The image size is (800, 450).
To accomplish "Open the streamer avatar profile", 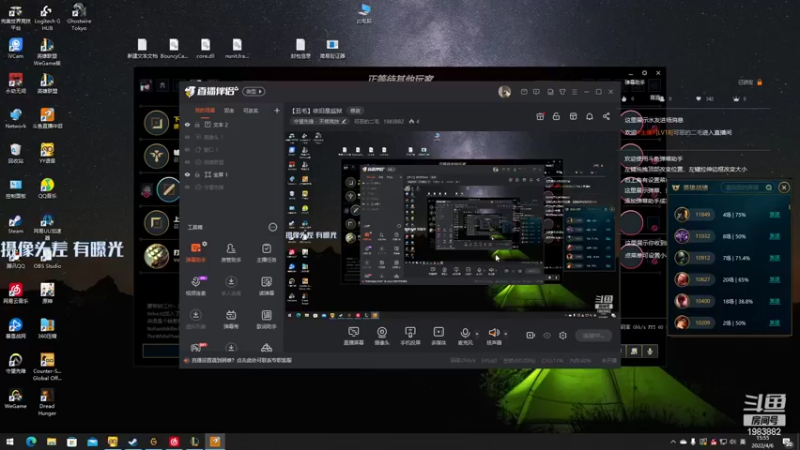I will pos(504,92).
